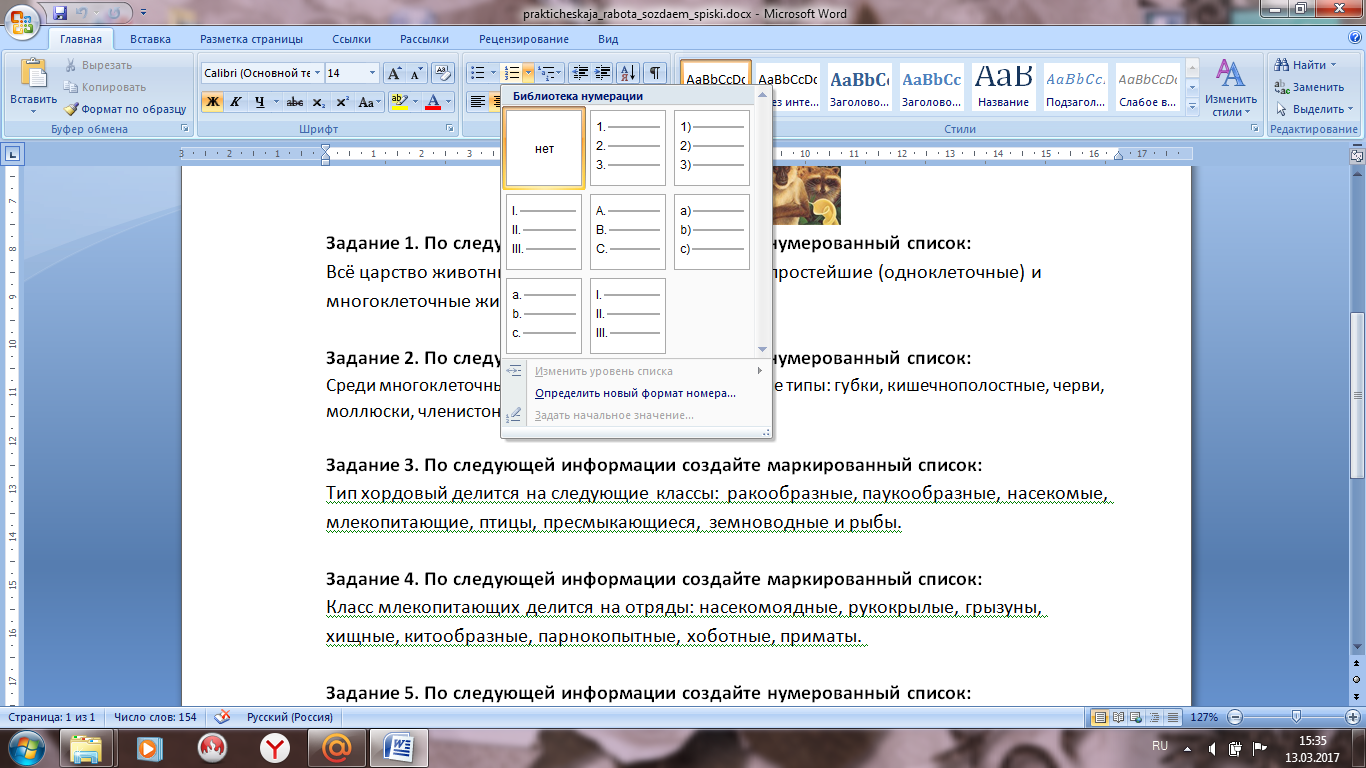Switch to Ссылки tab
The height and width of the screenshot is (768, 1366).
tap(352, 39)
